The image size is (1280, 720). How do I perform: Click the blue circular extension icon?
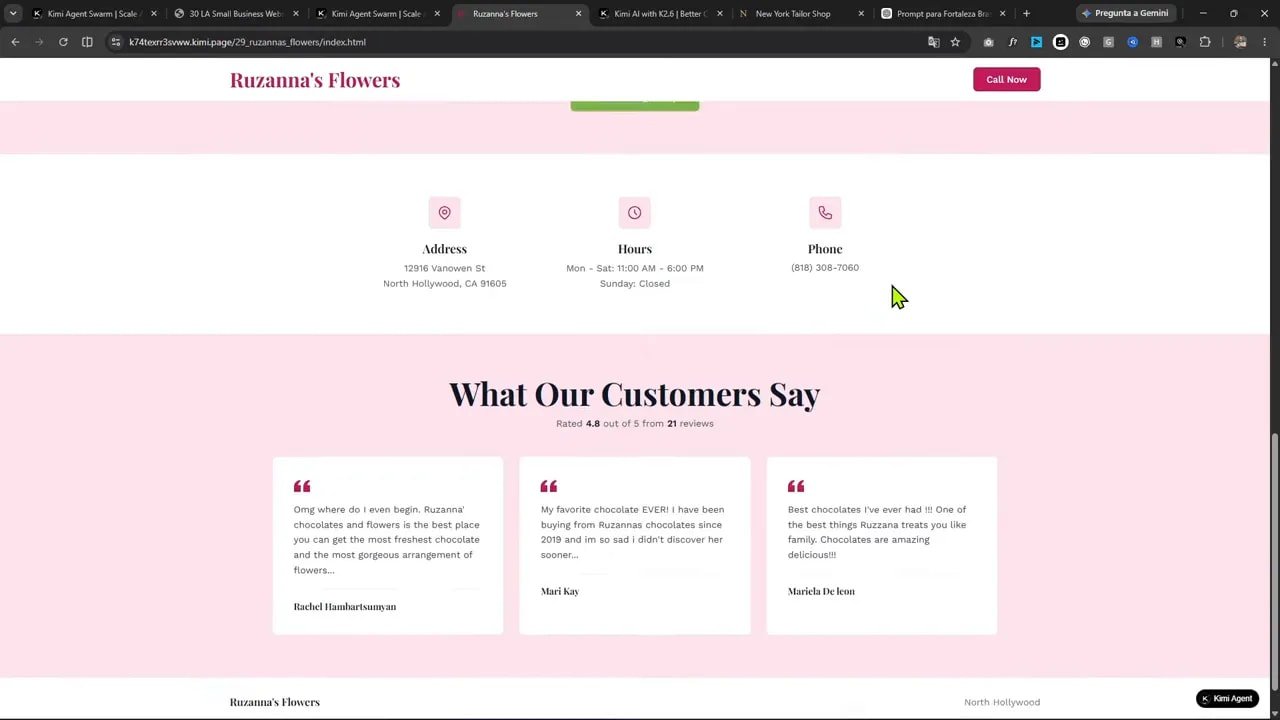click(1133, 42)
